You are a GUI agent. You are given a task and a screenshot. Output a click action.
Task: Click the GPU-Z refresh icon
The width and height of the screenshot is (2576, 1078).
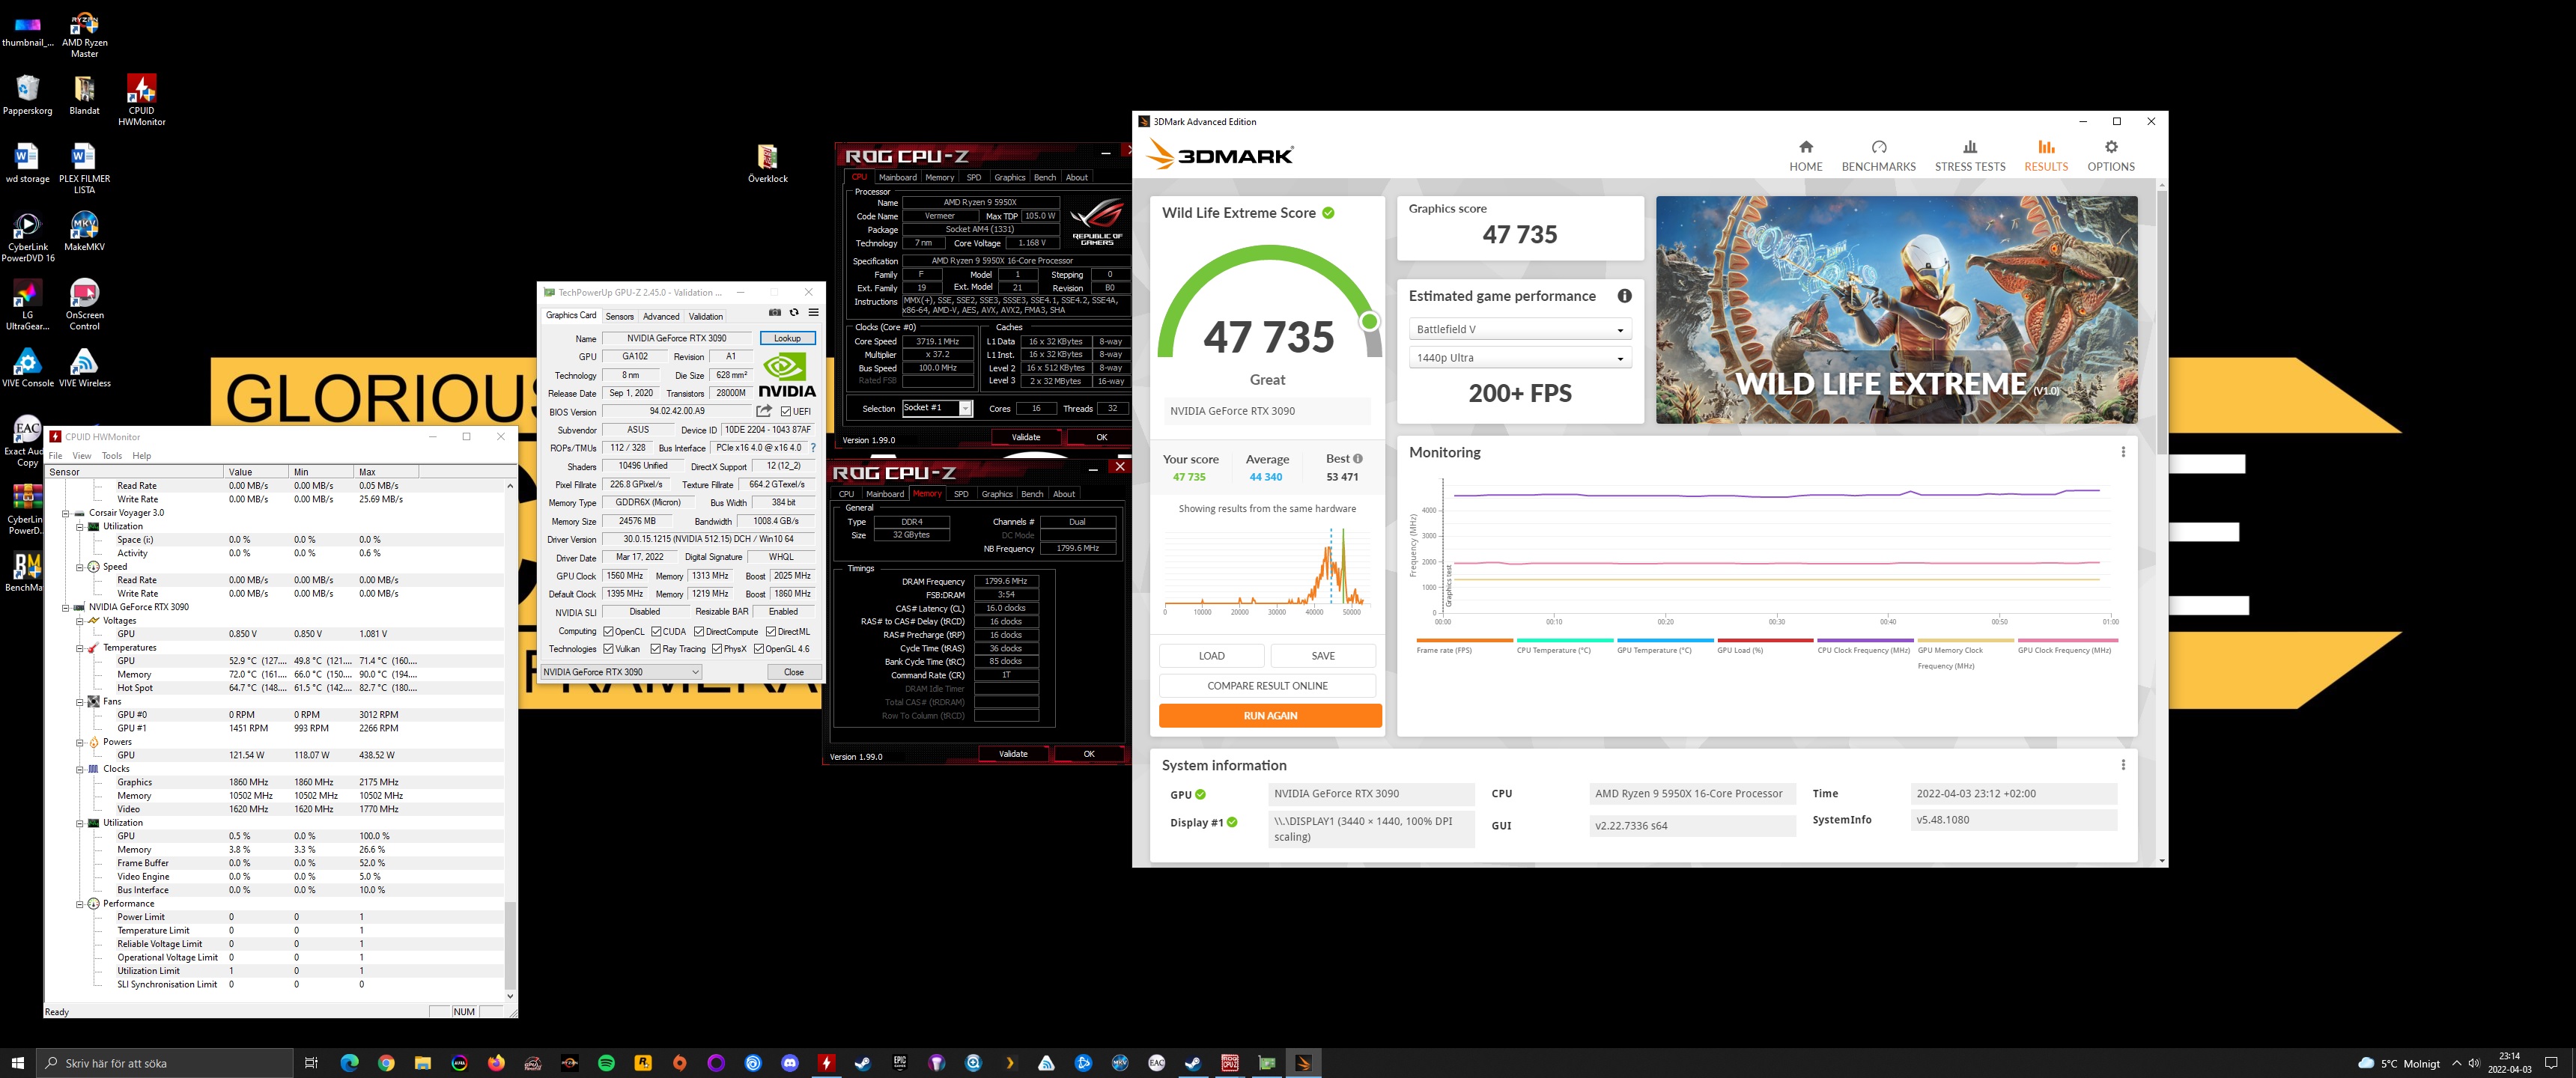click(x=794, y=313)
